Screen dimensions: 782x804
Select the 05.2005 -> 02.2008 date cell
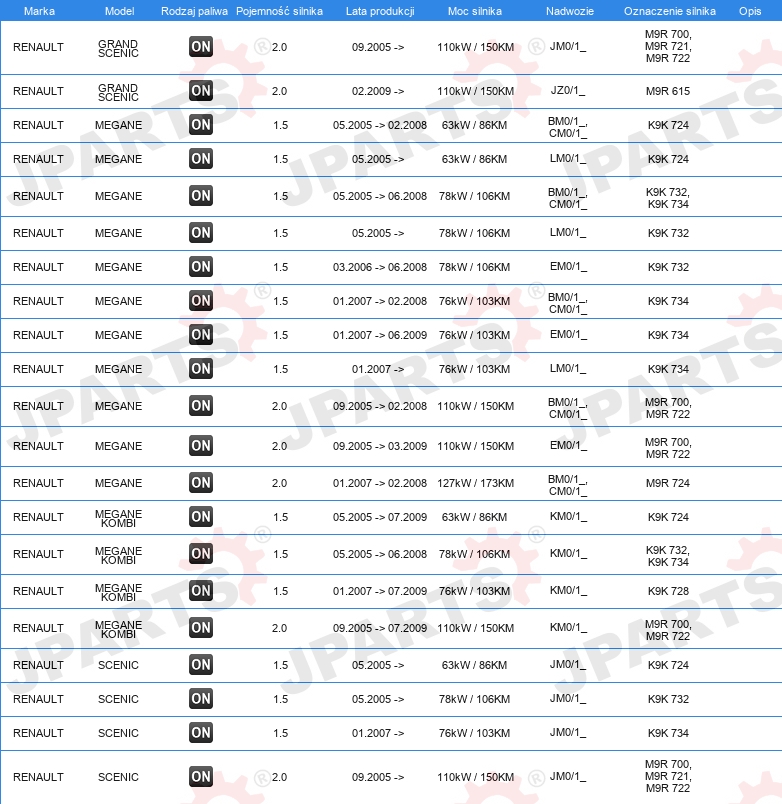click(379, 125)
